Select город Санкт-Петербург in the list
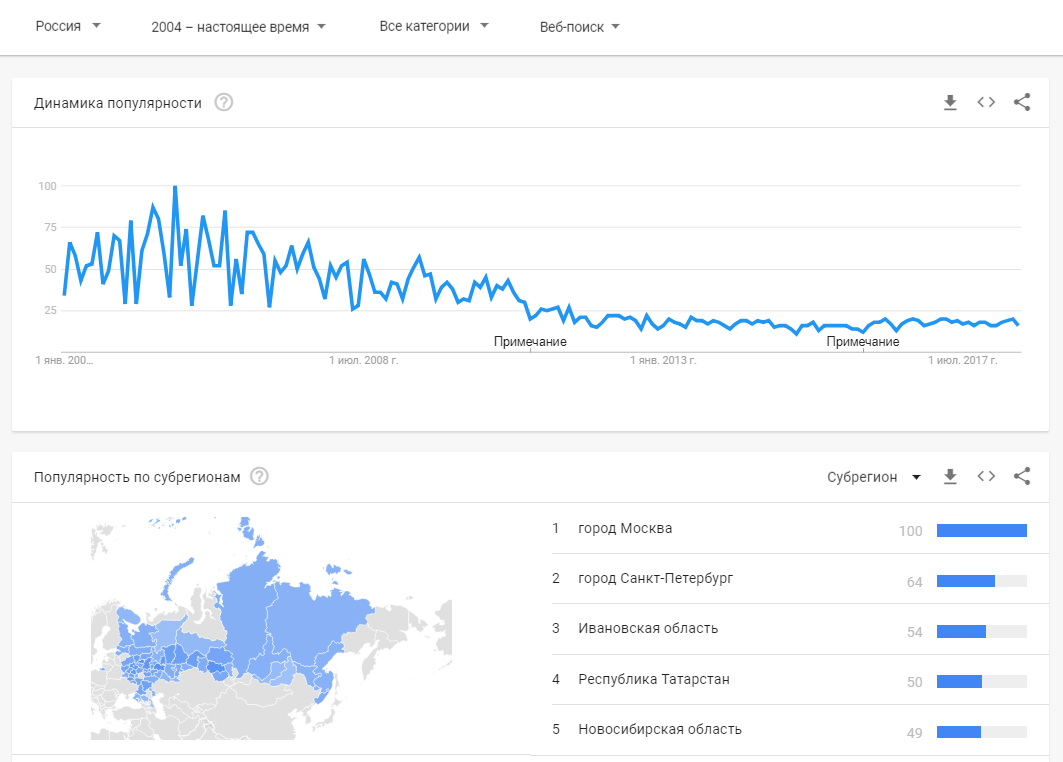1063x762 pixels. (655, 578)
